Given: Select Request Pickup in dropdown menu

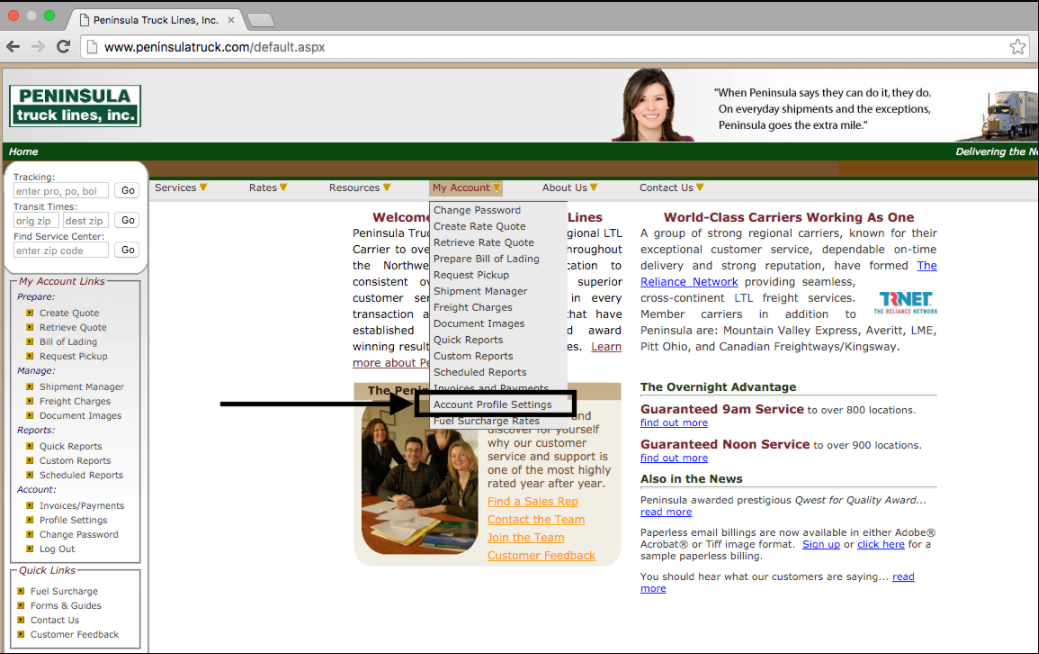Looking at the screenshot, I should click(x=471, y=274).
